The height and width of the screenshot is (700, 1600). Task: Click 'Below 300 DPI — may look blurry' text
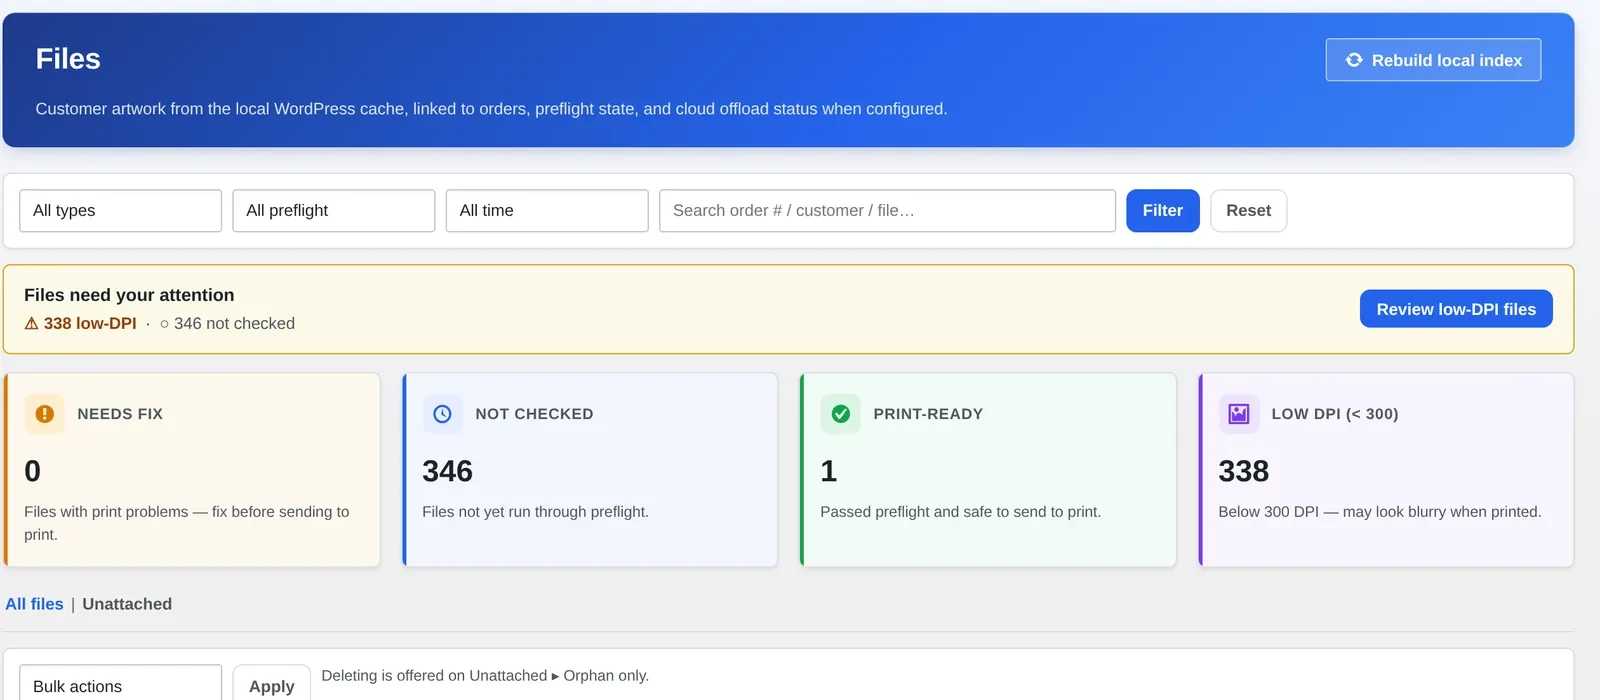[1380, 512]
